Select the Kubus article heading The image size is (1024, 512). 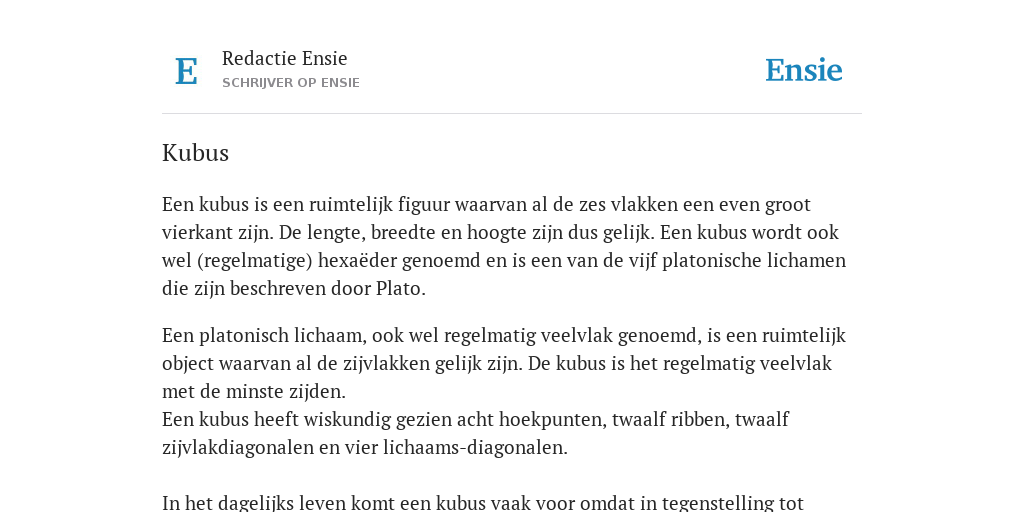pyautogui.click(x=195, y=153)
